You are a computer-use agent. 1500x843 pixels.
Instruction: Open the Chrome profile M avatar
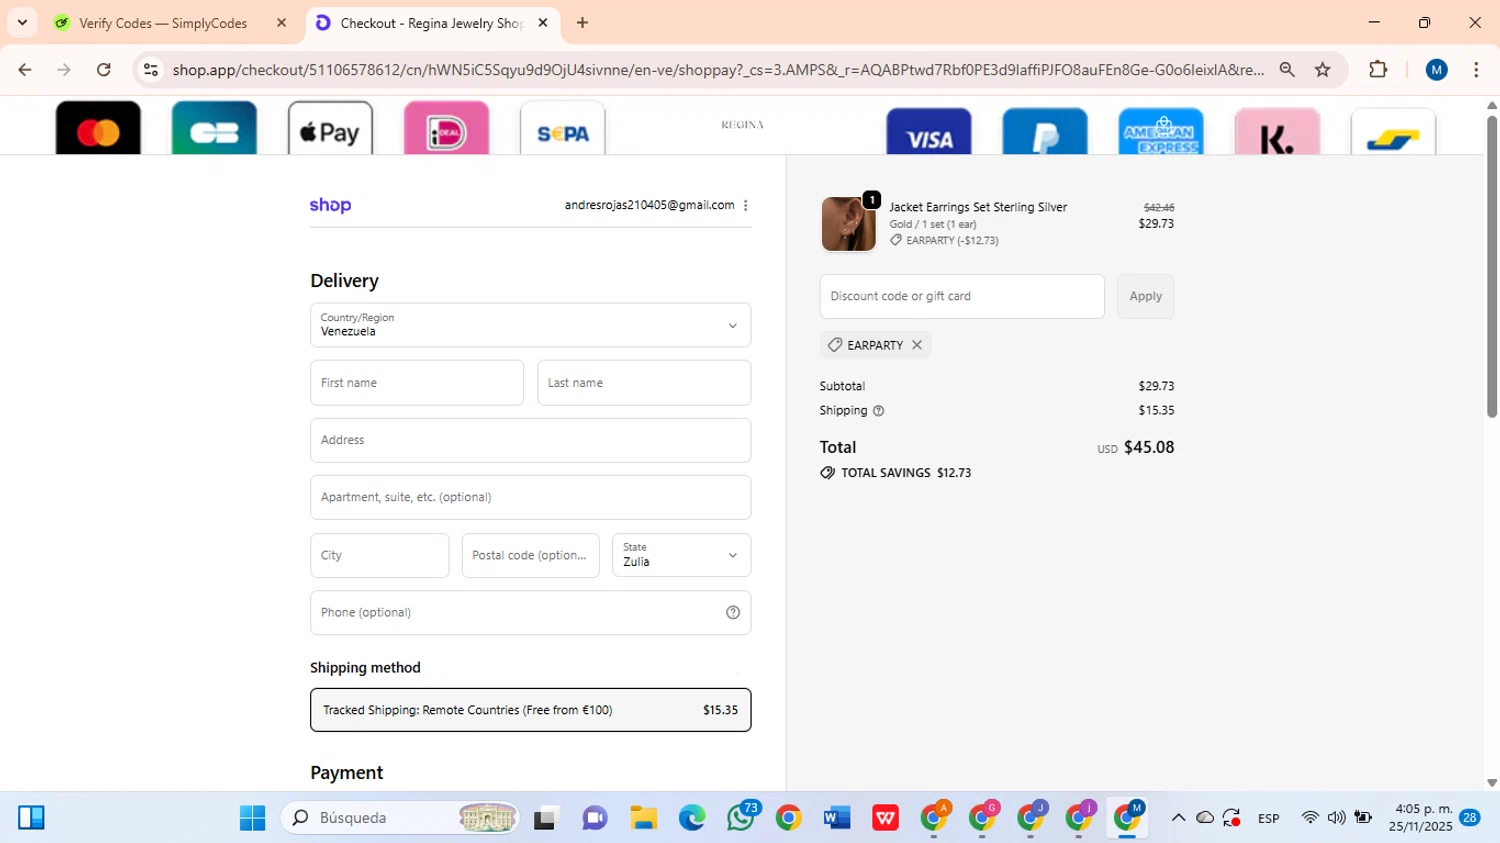pyautogui.click(x=1437, y=70)
